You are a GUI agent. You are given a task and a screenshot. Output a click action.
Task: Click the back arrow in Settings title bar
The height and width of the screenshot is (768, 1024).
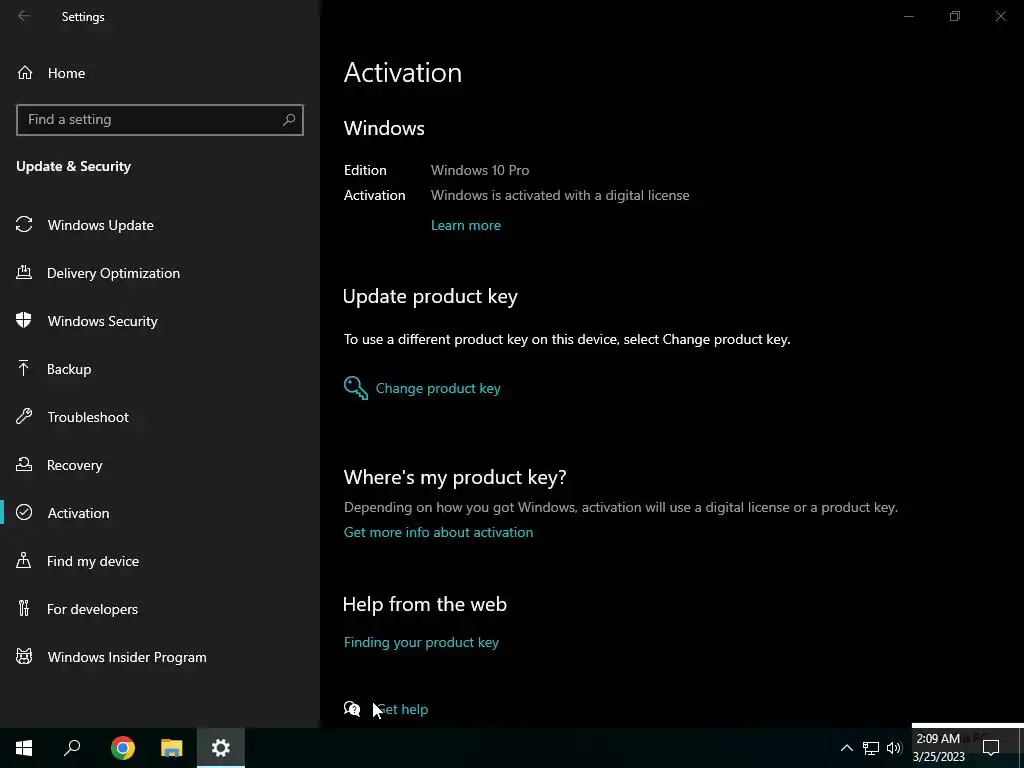24,16
